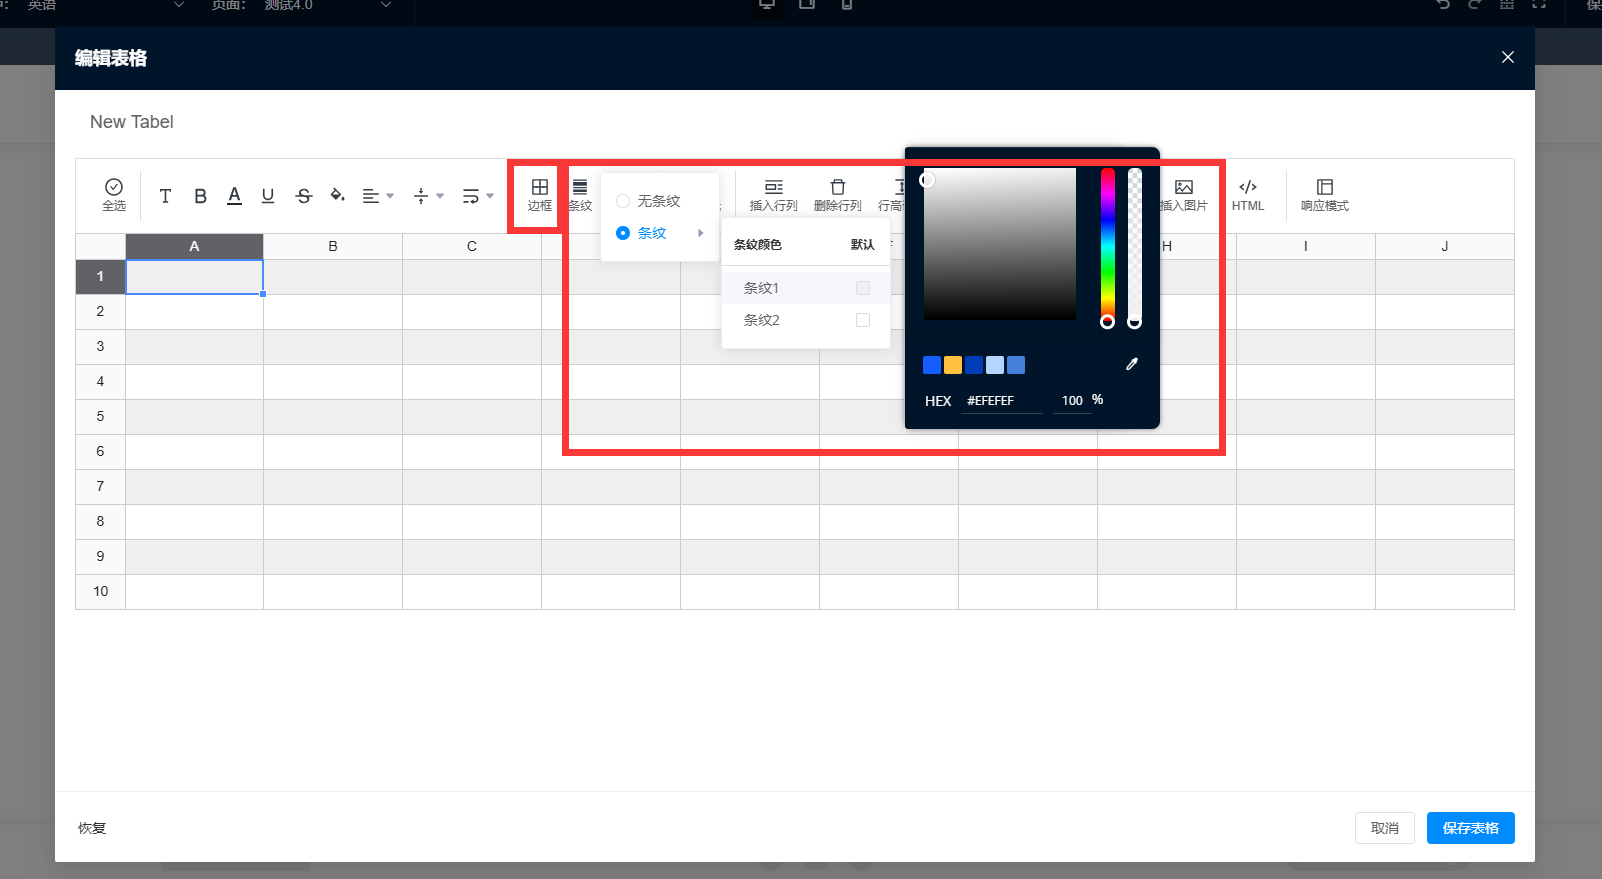Click the HEX color input field

click(1002, 401)
